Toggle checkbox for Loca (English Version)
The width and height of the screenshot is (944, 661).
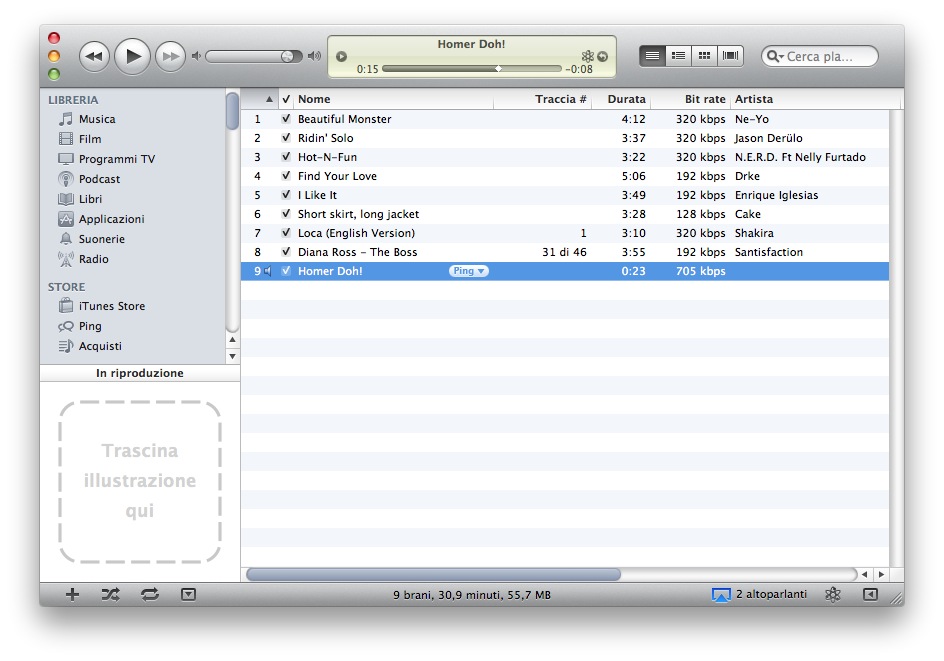(286, 233)
